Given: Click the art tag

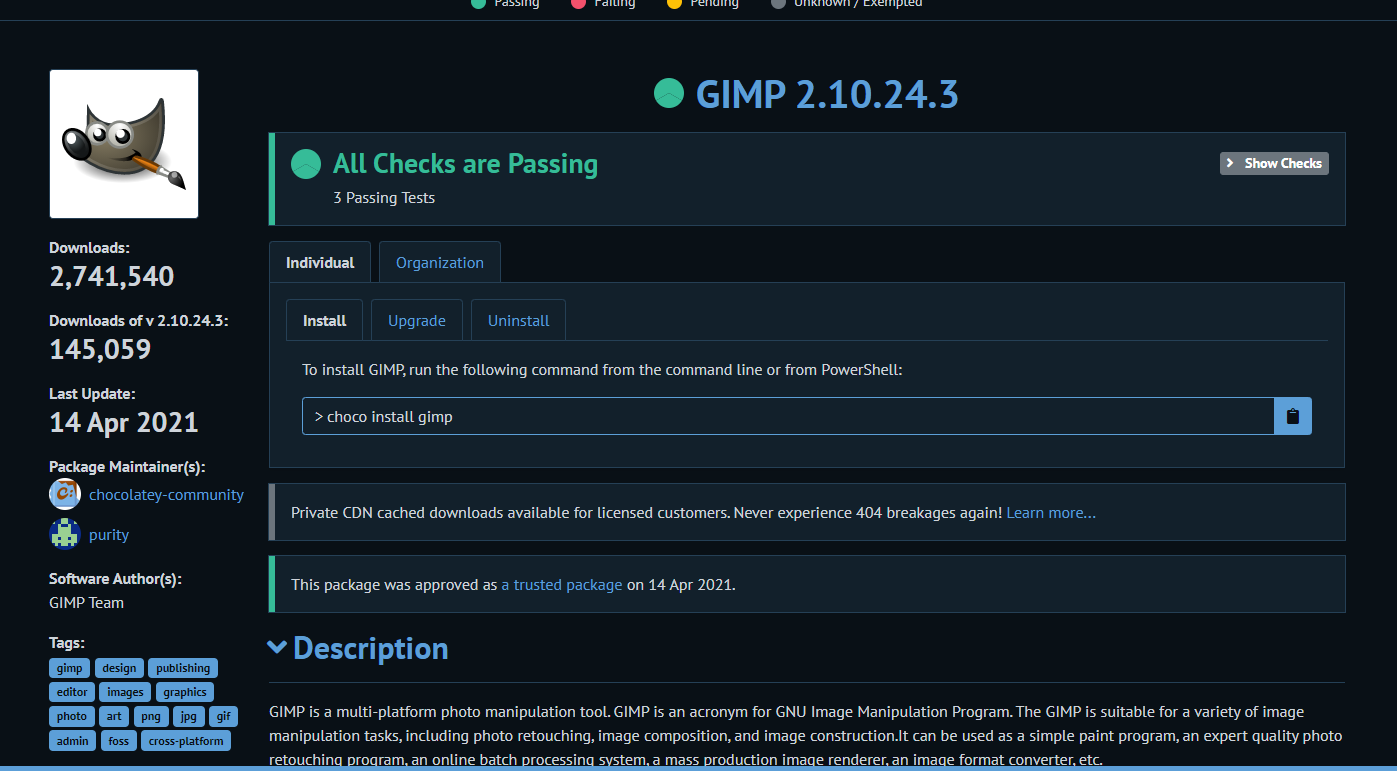Looking at the screenshot, I should pos(115,716).
